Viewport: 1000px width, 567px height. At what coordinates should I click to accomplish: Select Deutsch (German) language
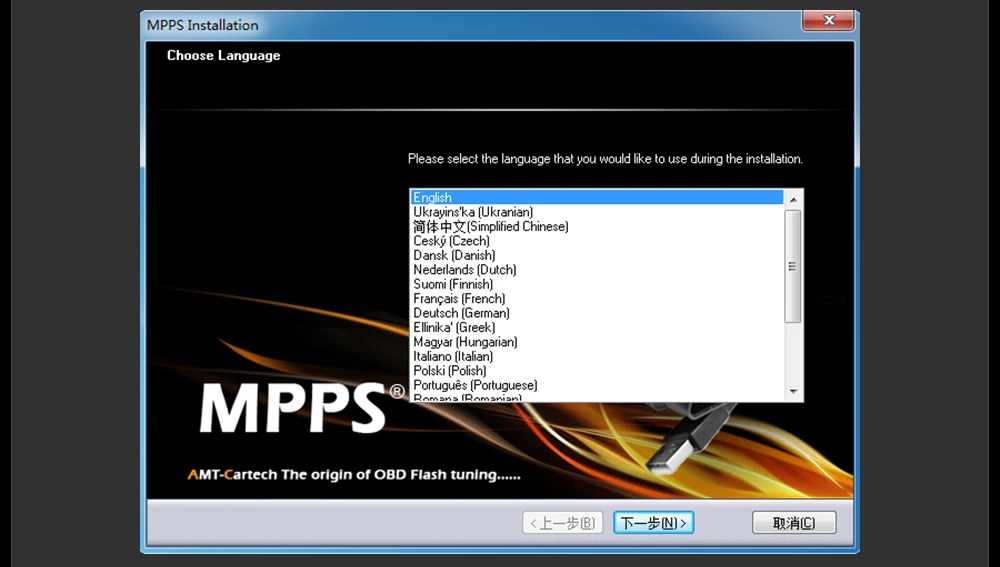(597, 313)
